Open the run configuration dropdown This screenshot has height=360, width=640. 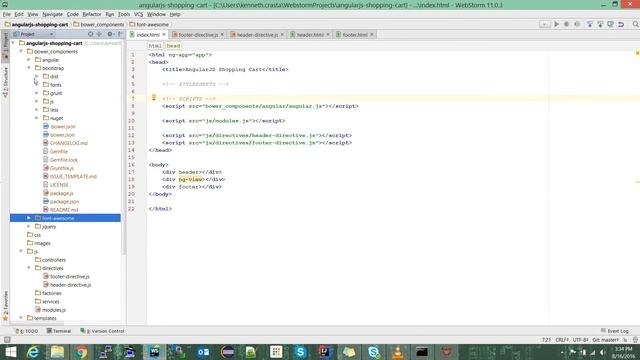coord(544,24)
